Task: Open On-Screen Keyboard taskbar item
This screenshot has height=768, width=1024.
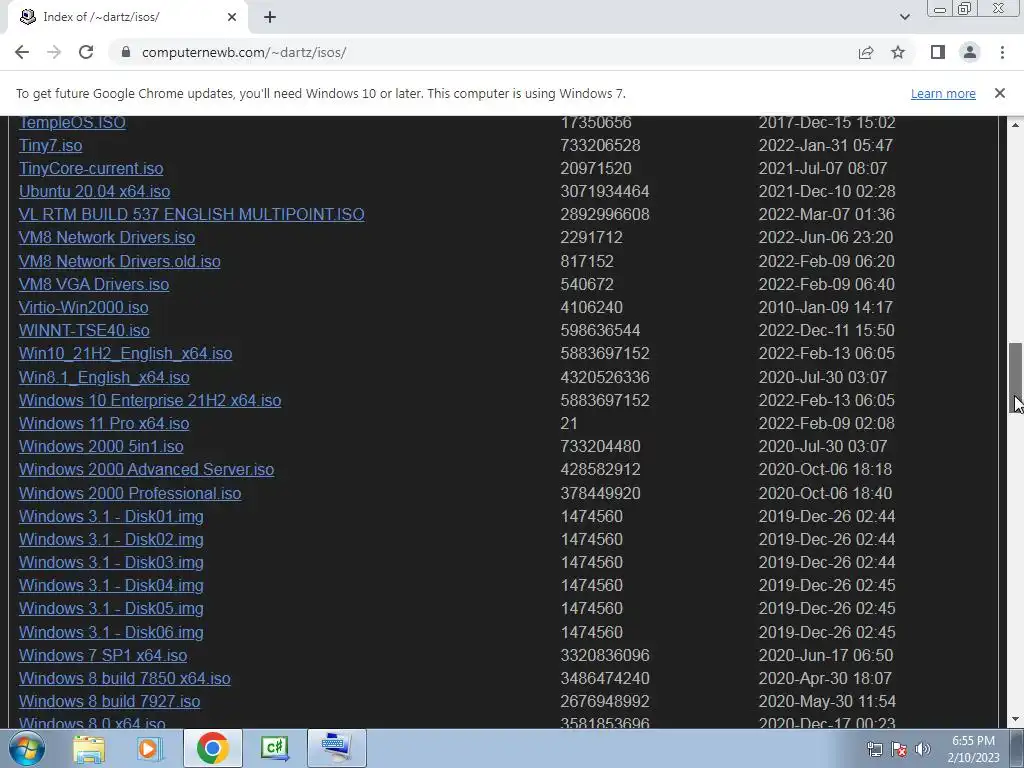Action: tap(336, 748)
